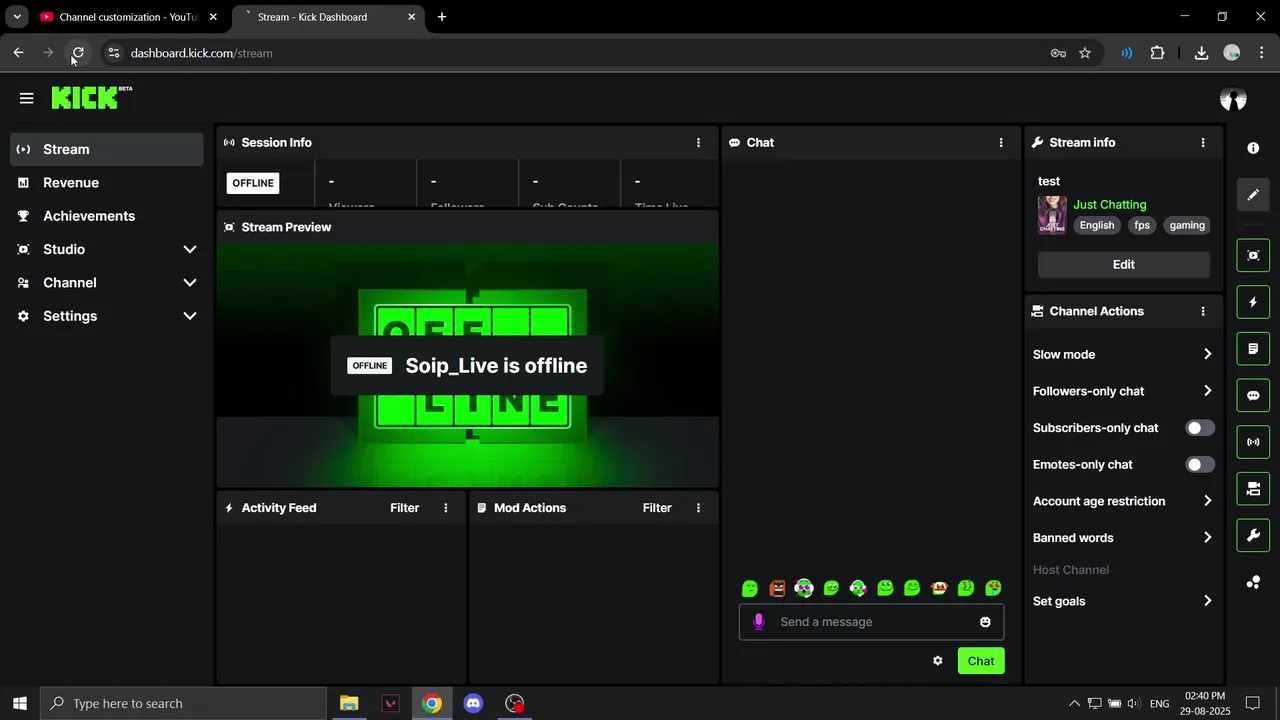Open Mod Actions three-dot menu

point(698,508)
